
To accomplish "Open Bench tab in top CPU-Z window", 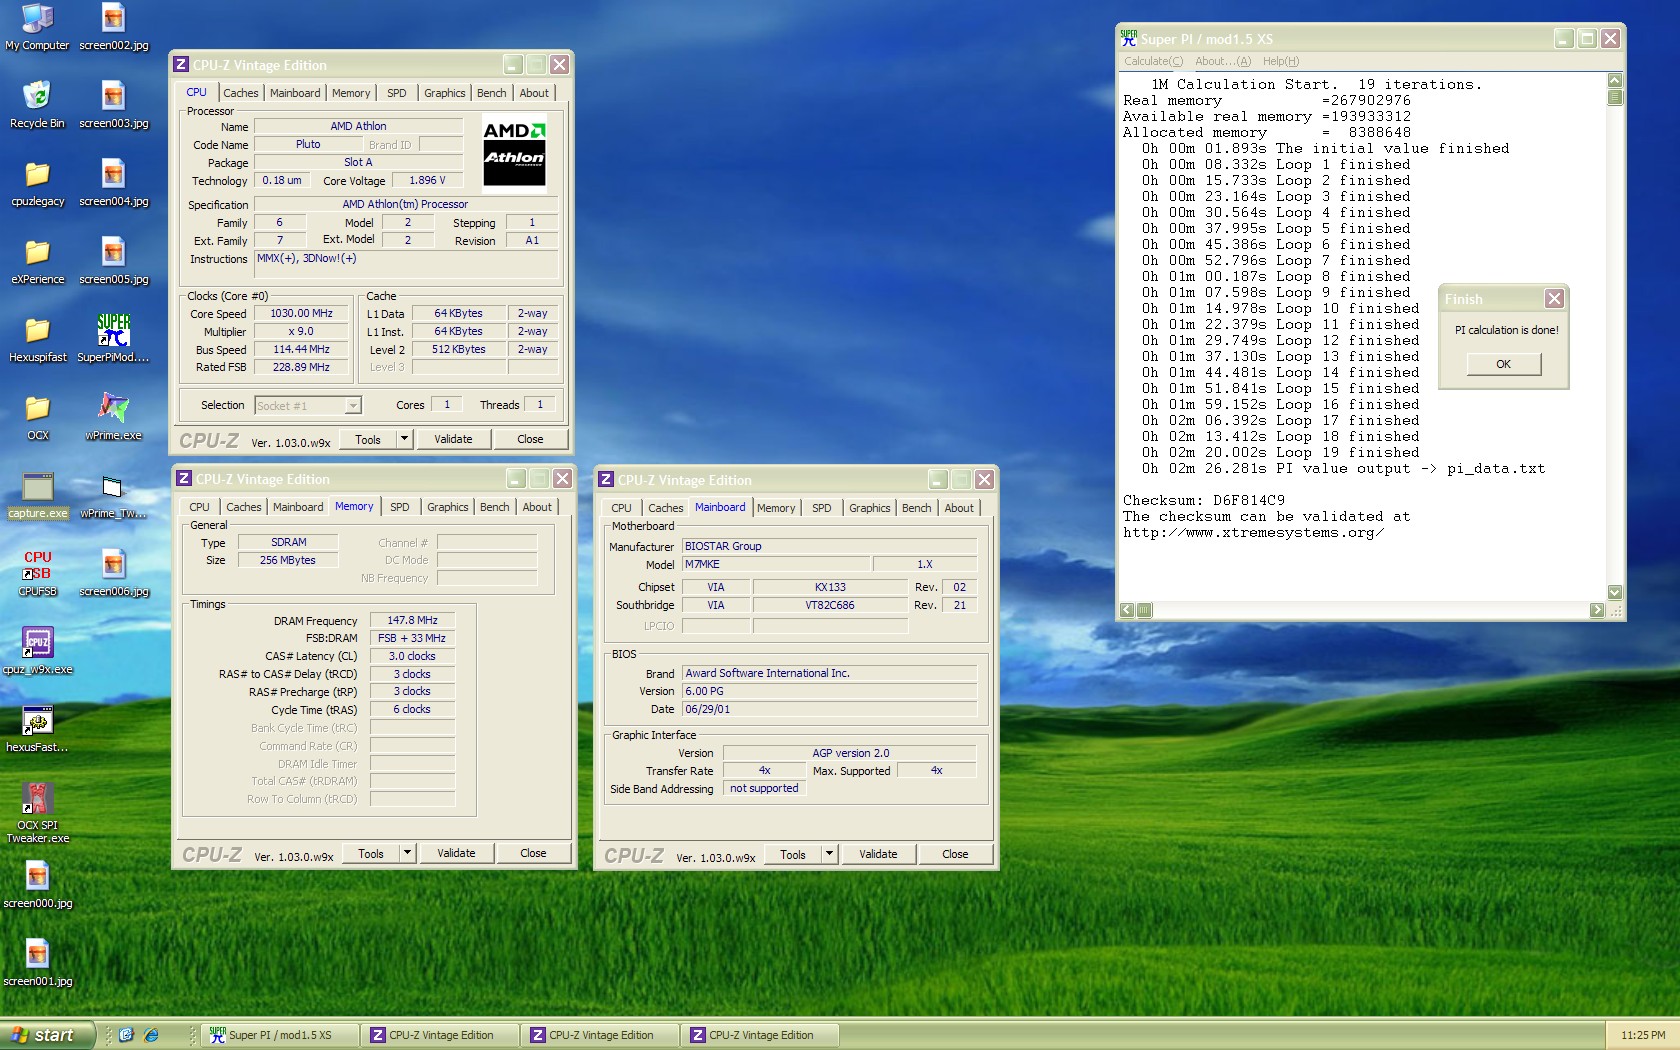I will 491,93.
